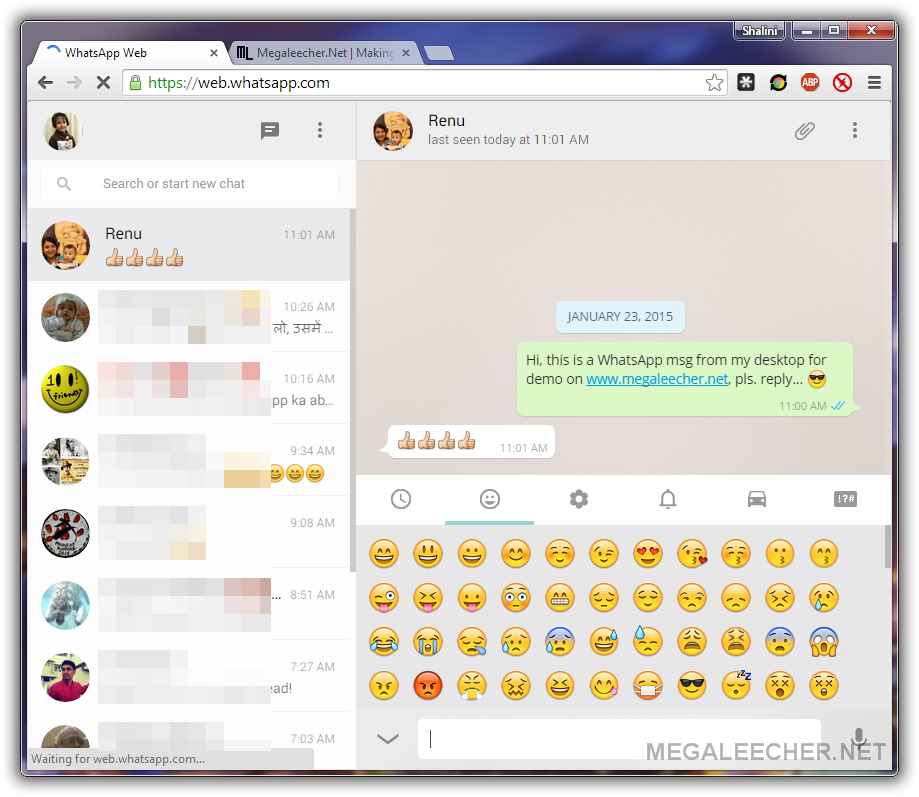Insert the heart-eyes emoji
The width and height of the screenshot is (919, 797).
click(648, 554)
